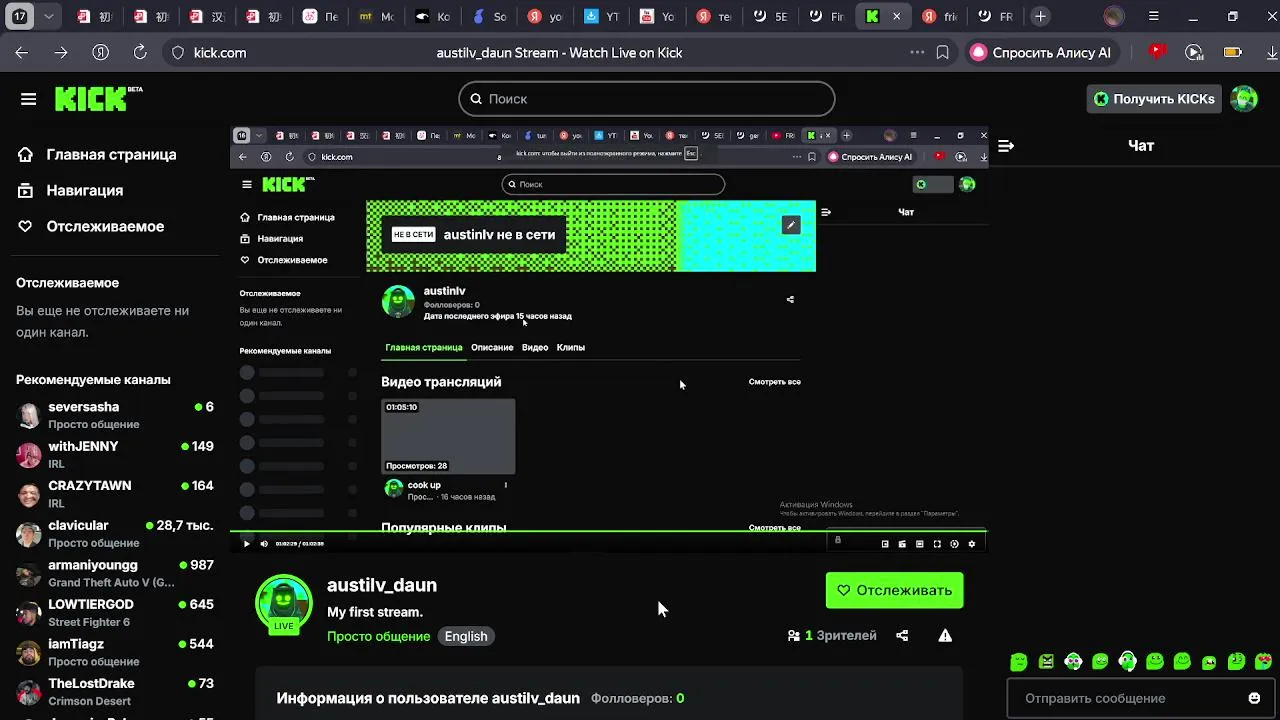Click the English language tag
The width and height of the screenshot is (1280, 720).
coord(466,636)
